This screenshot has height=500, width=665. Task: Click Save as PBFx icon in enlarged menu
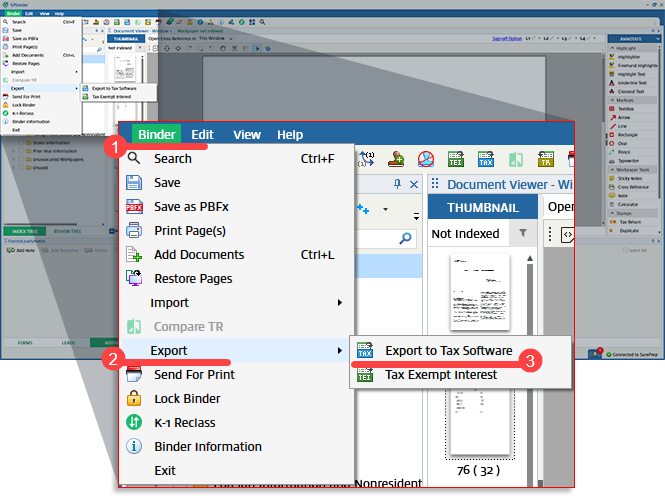tap(134, 207)
